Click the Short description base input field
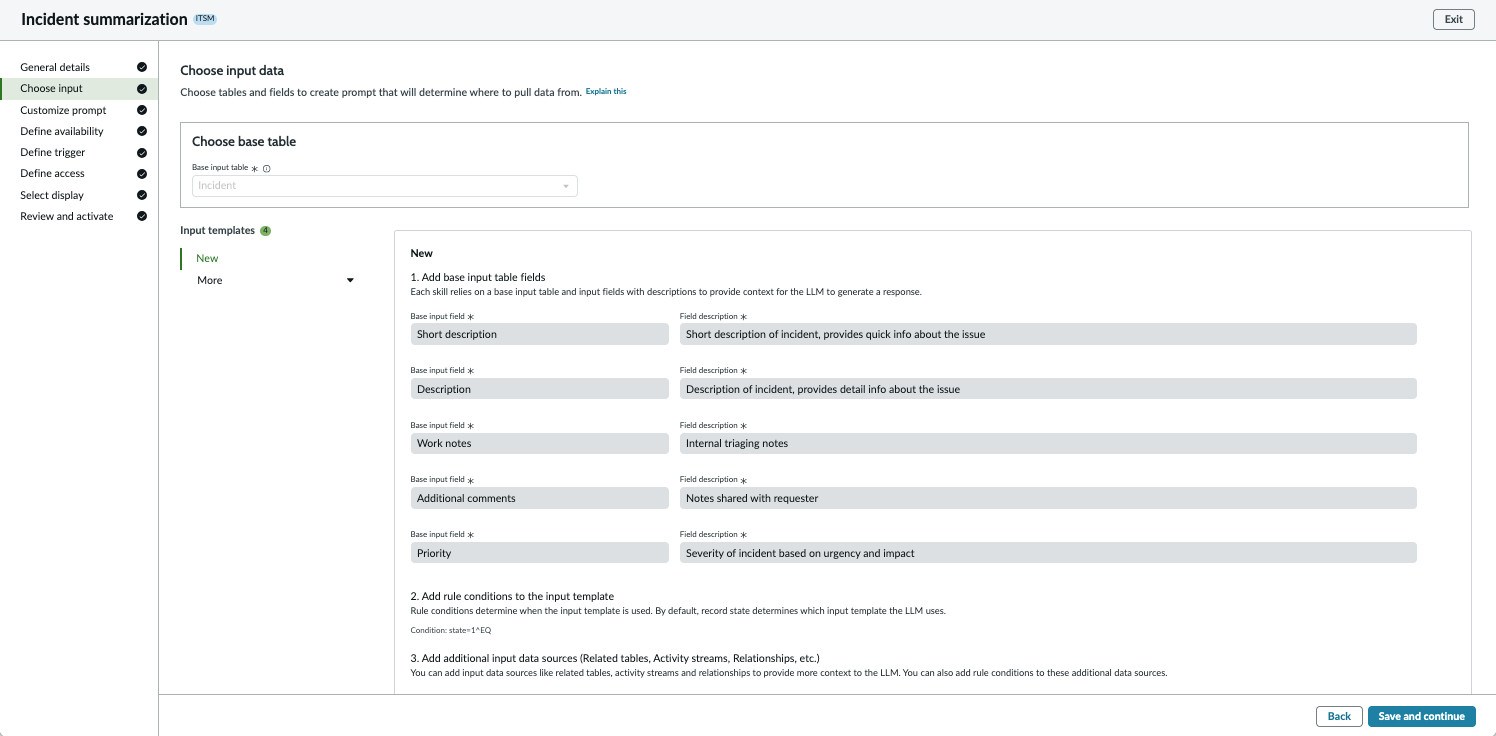Screen dimensions: 1496x736 (539, 334)
